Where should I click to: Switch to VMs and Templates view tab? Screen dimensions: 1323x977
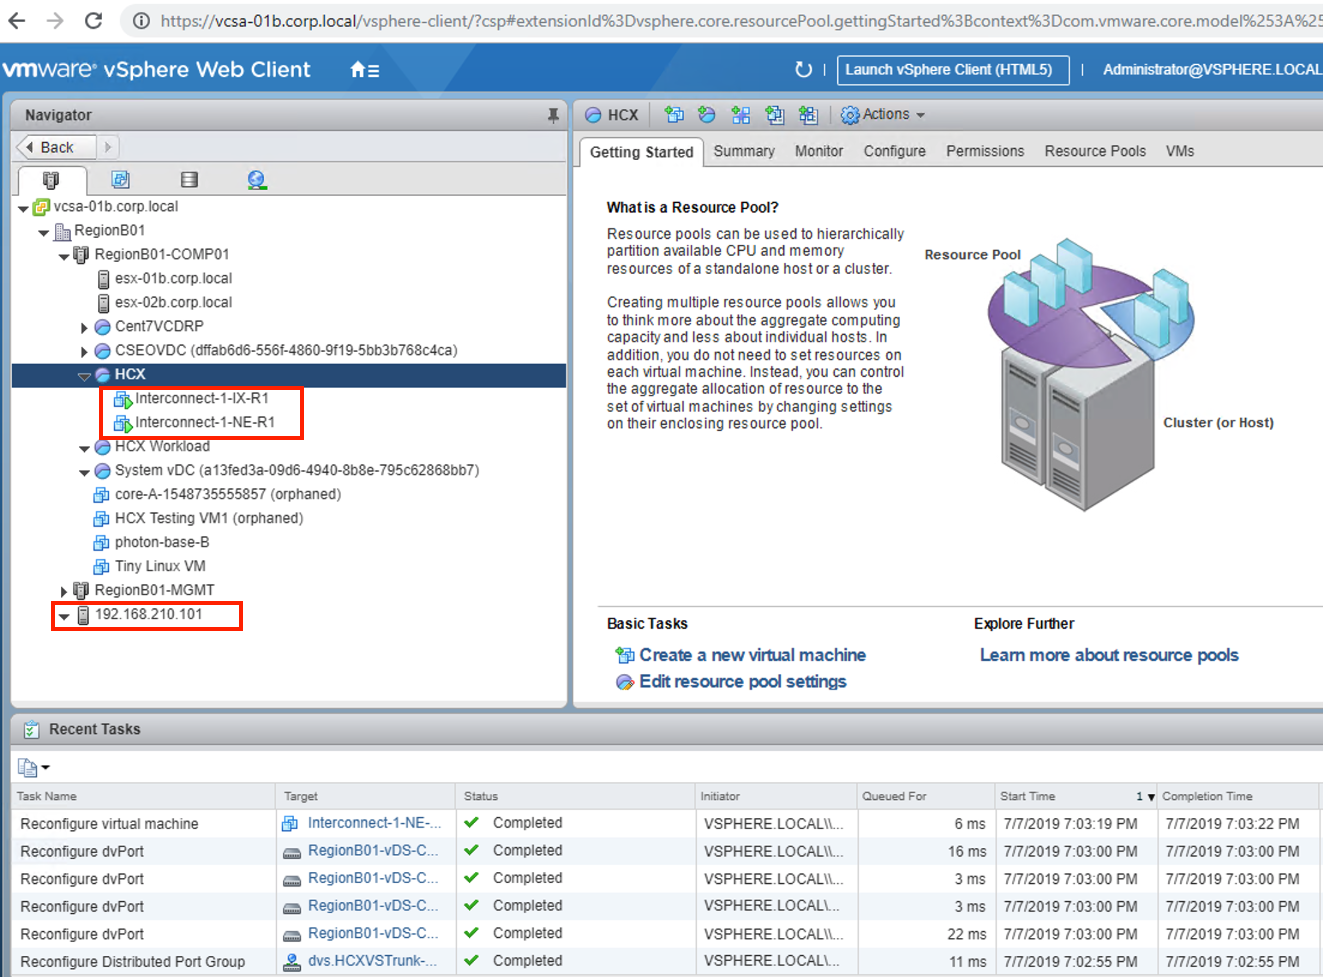pyautogui.click(x=120, y=180)
